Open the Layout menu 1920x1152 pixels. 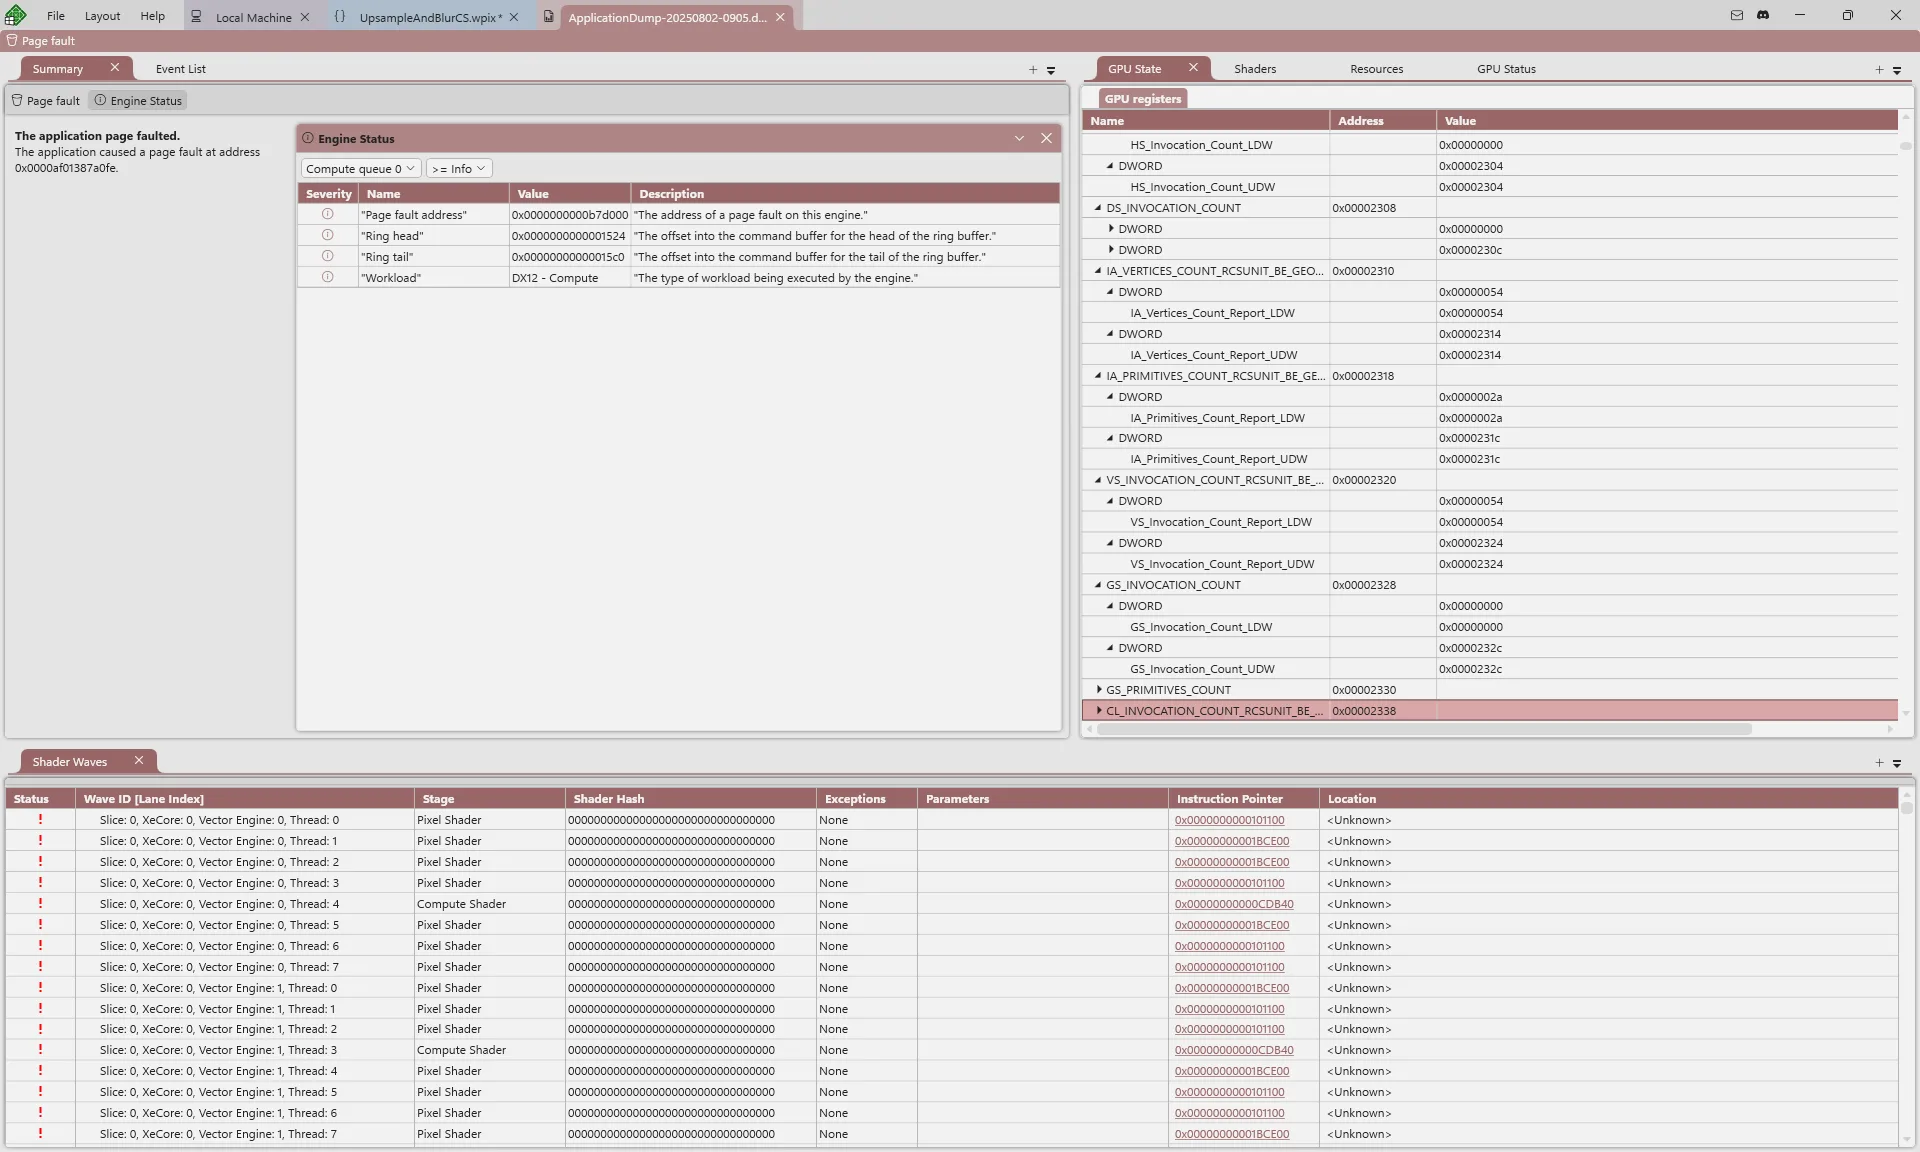(x=102, y=16)
